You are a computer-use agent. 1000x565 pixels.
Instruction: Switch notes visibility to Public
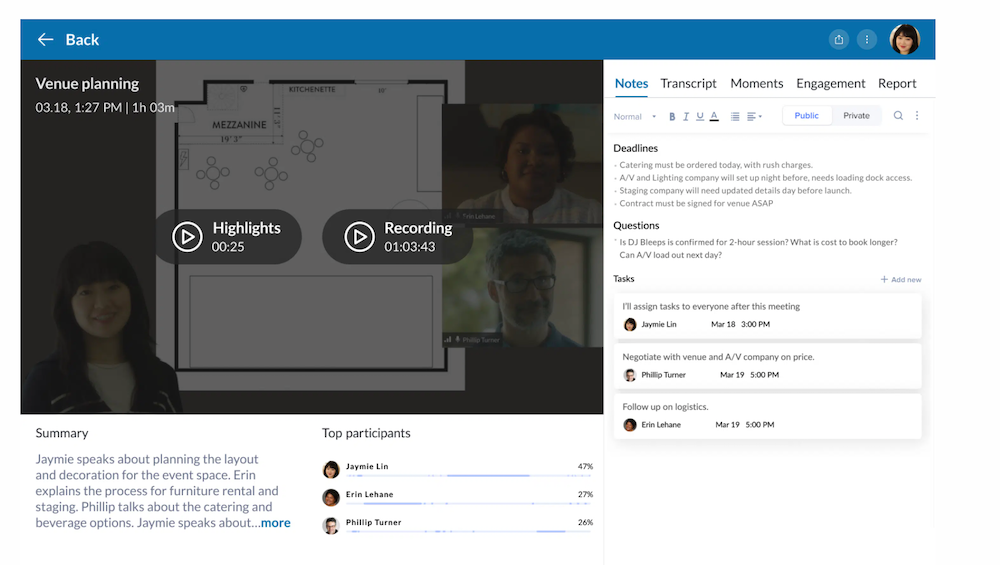coord(806,116)
